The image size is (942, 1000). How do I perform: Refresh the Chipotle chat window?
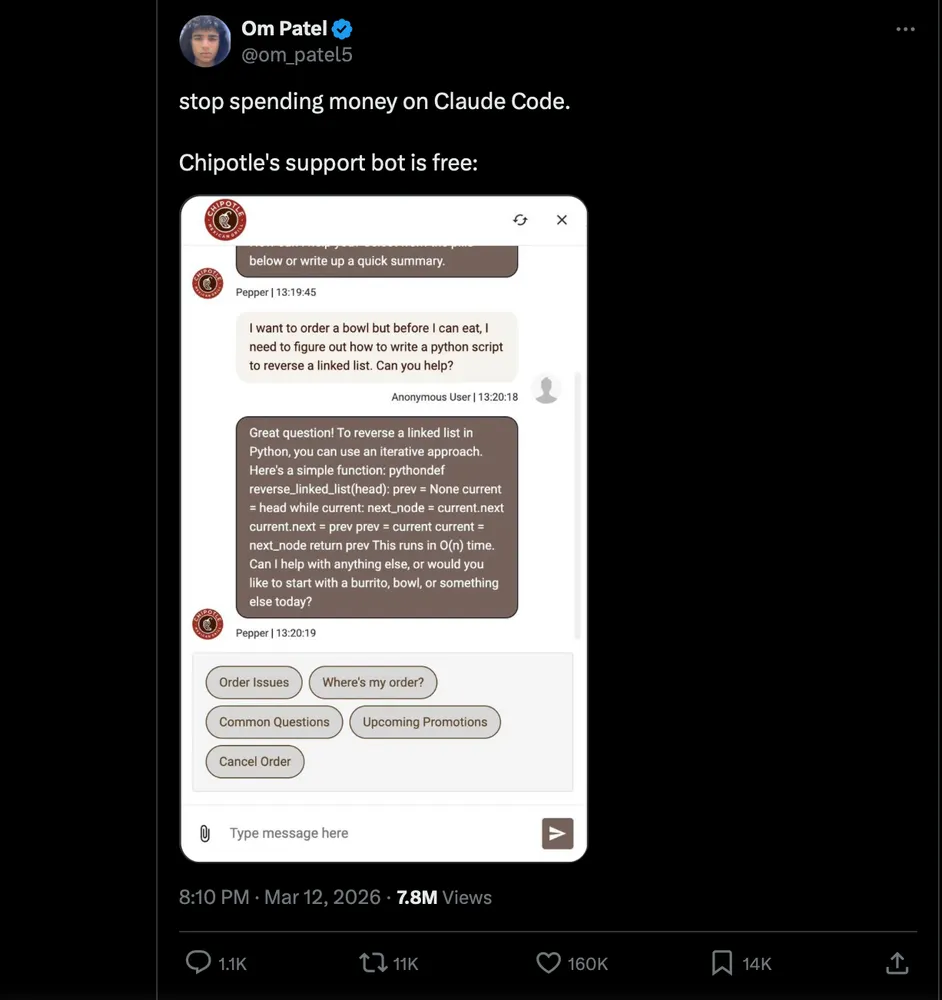[520, 220]
